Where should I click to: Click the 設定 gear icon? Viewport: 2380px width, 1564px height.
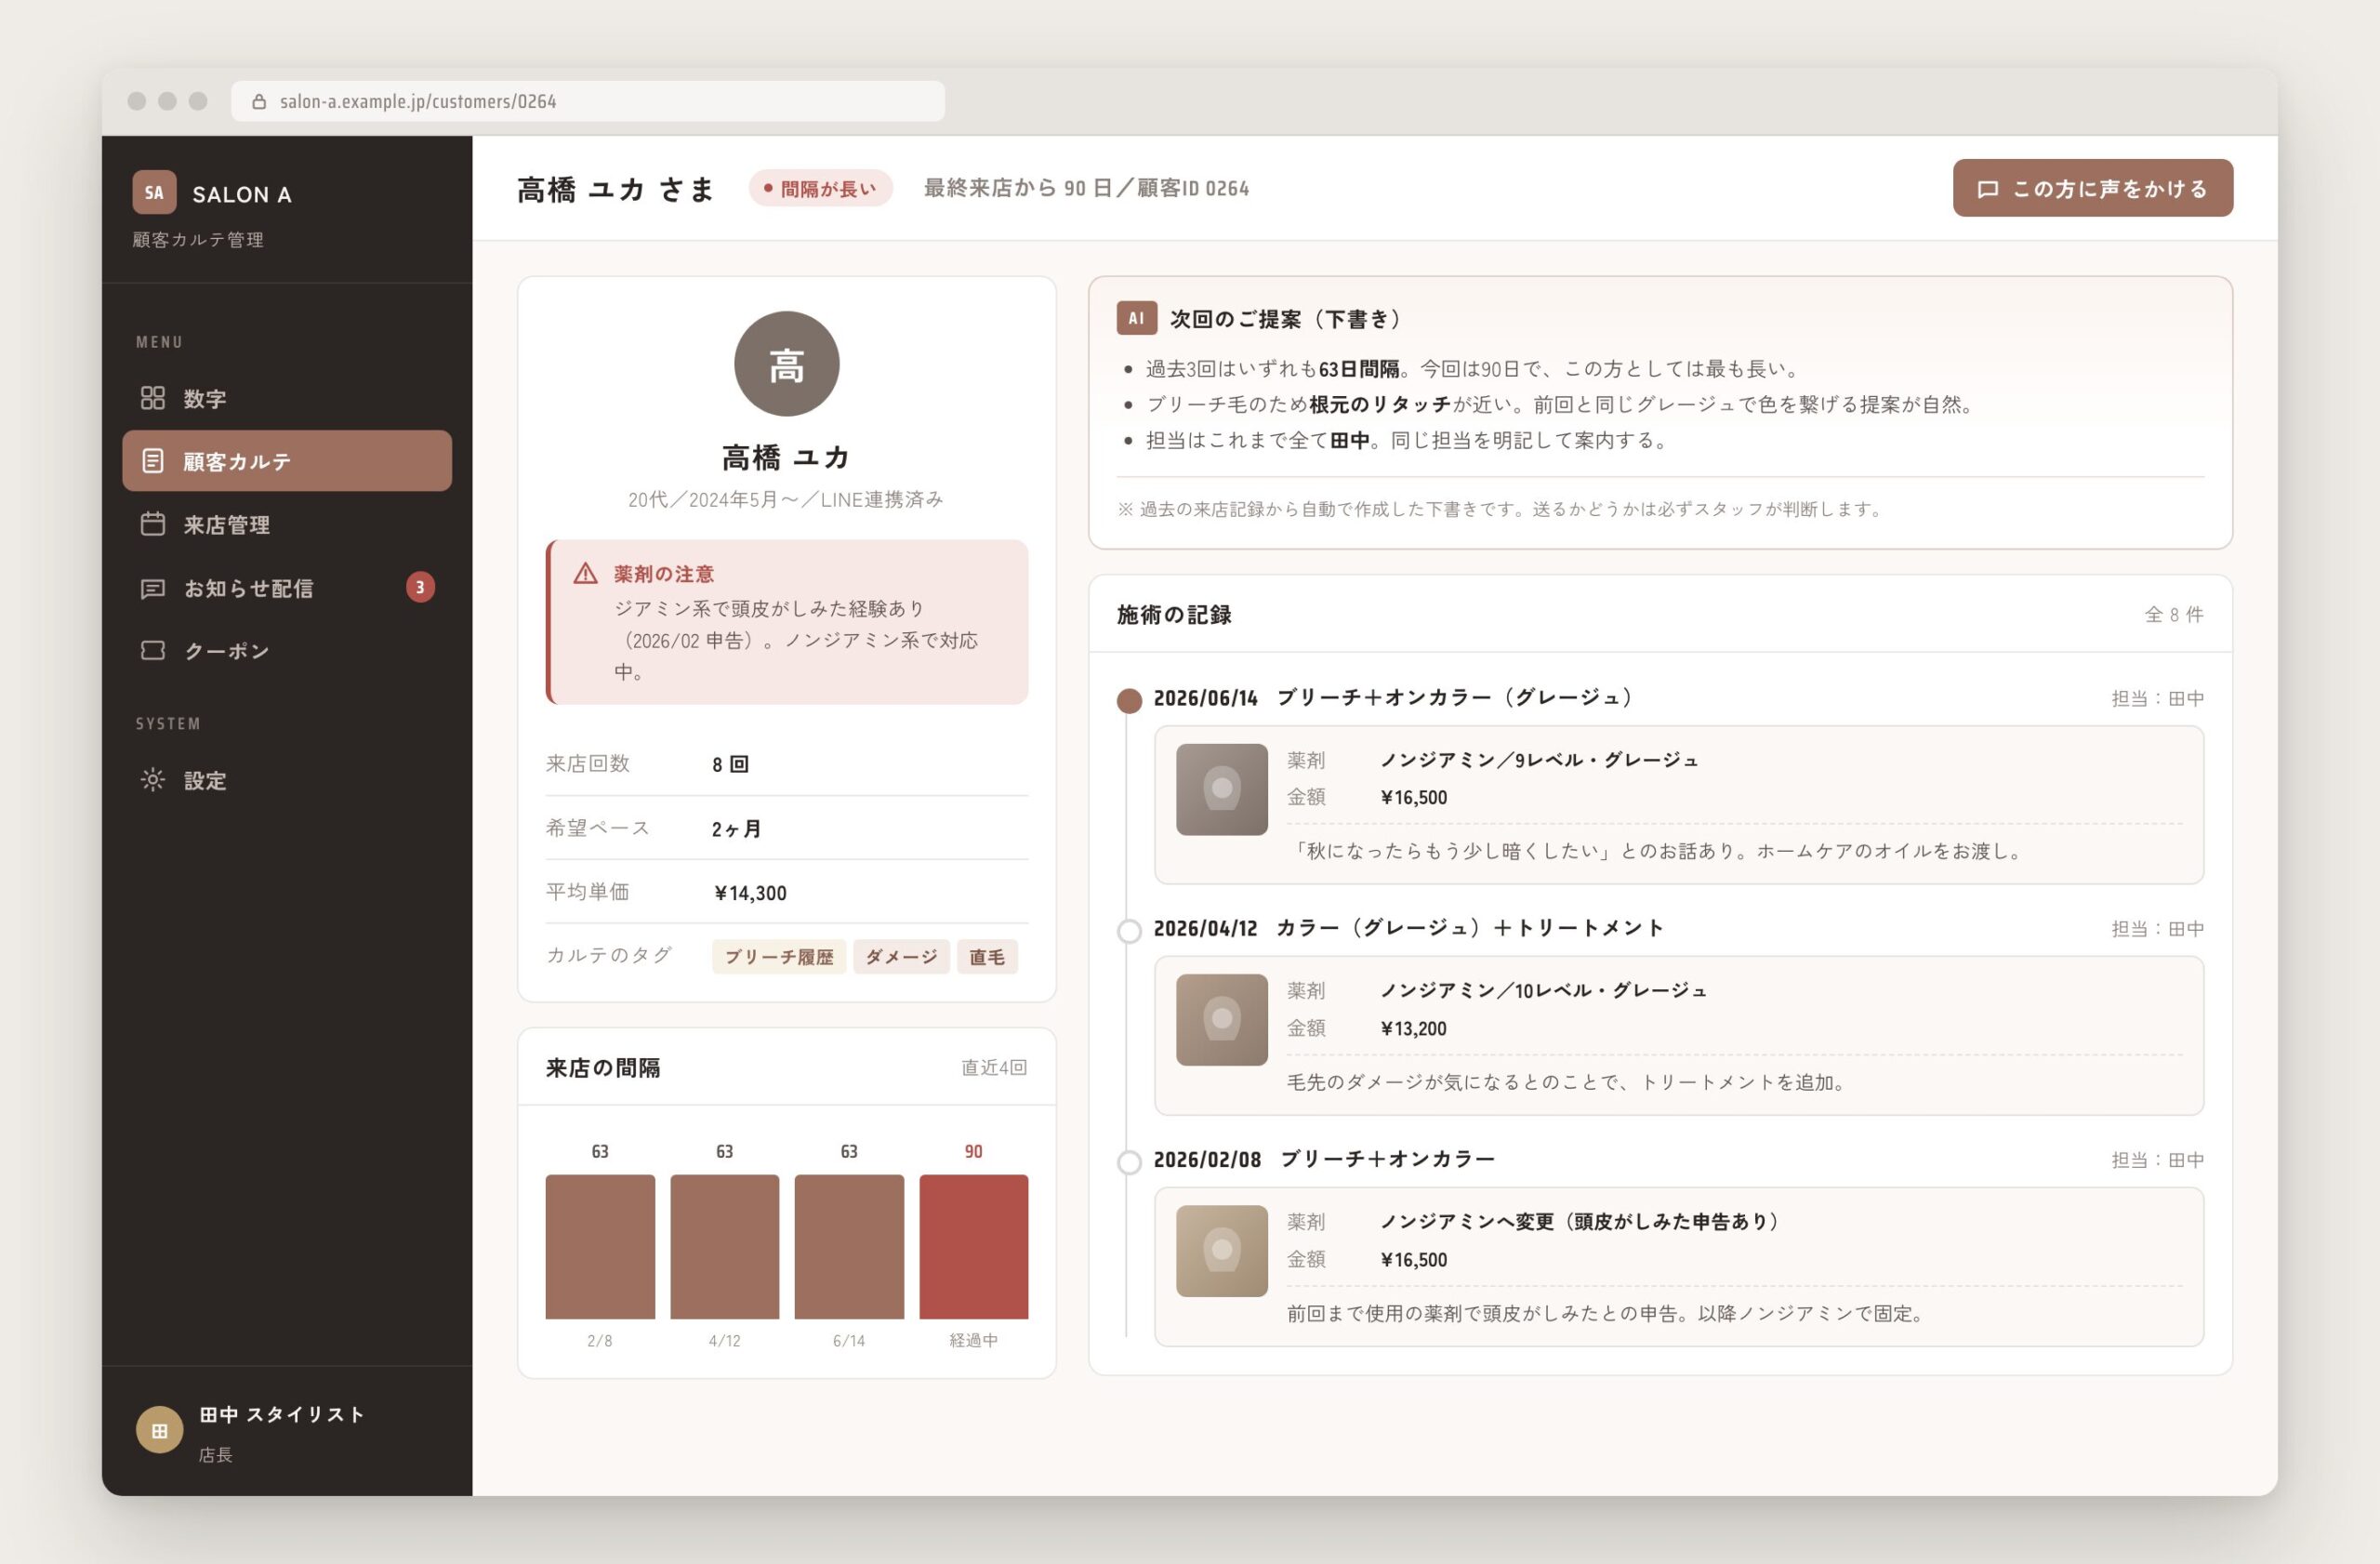(x=152, y=780)
